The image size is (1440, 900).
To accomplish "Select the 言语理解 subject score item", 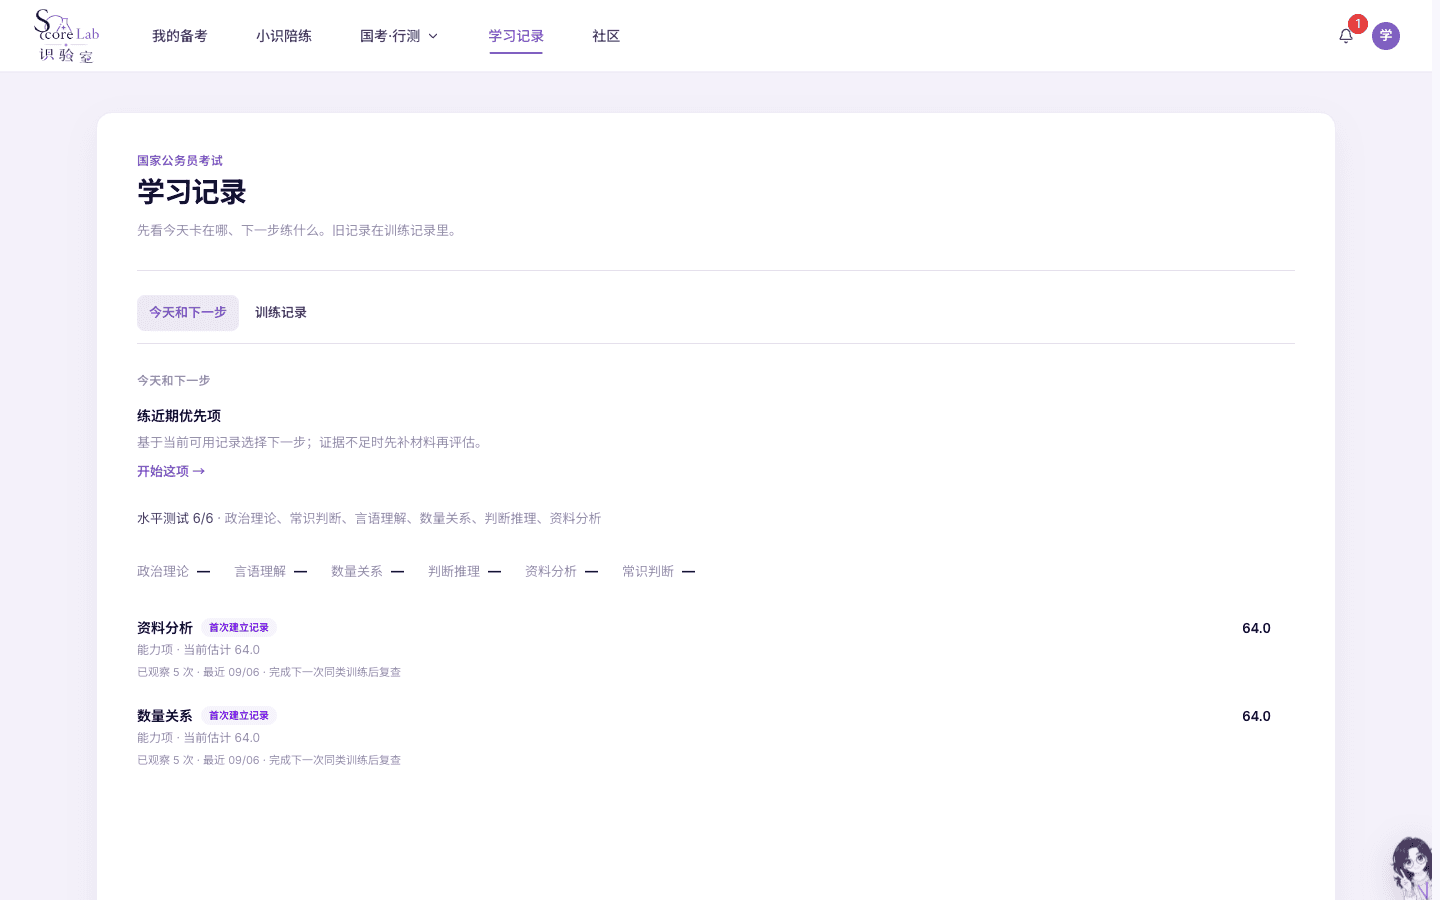I will (271, 571).
